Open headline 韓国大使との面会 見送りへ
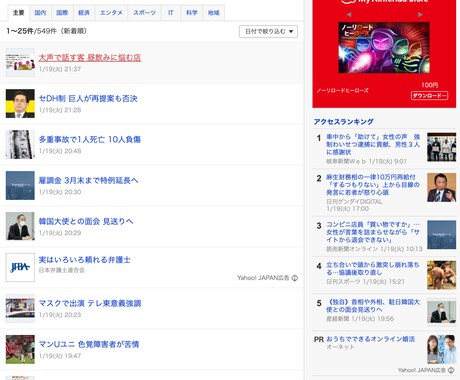The width and height of the screenshot is (460, 380). 86,221
